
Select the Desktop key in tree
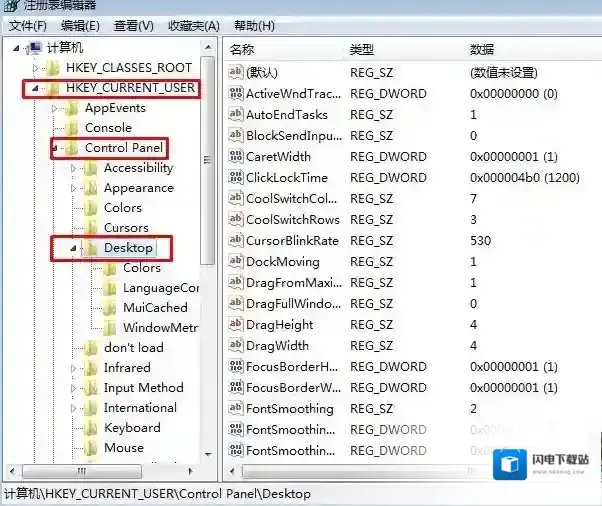128,247
